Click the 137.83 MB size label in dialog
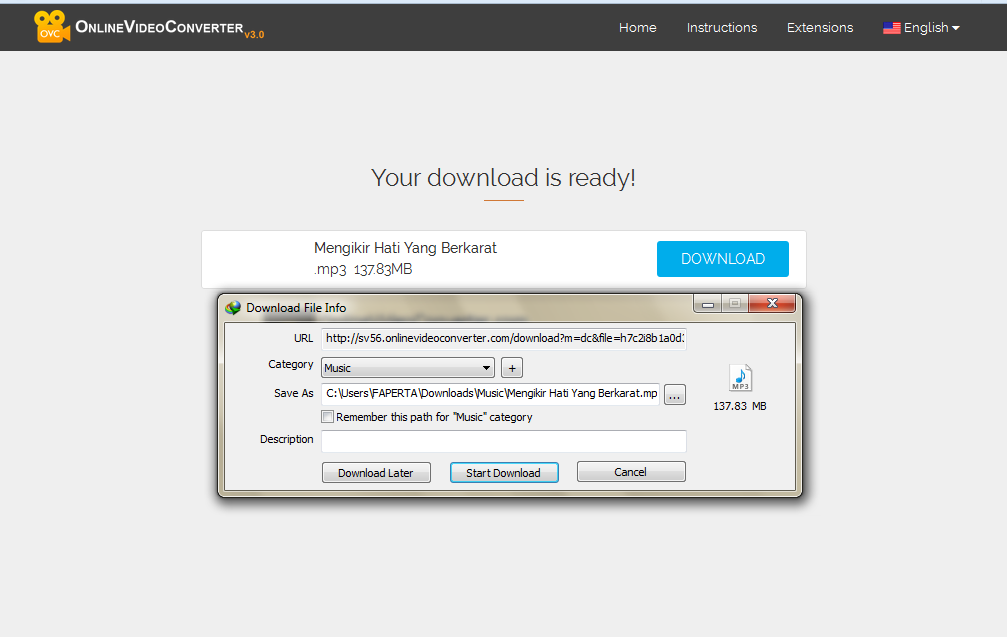 pos(740,406)
